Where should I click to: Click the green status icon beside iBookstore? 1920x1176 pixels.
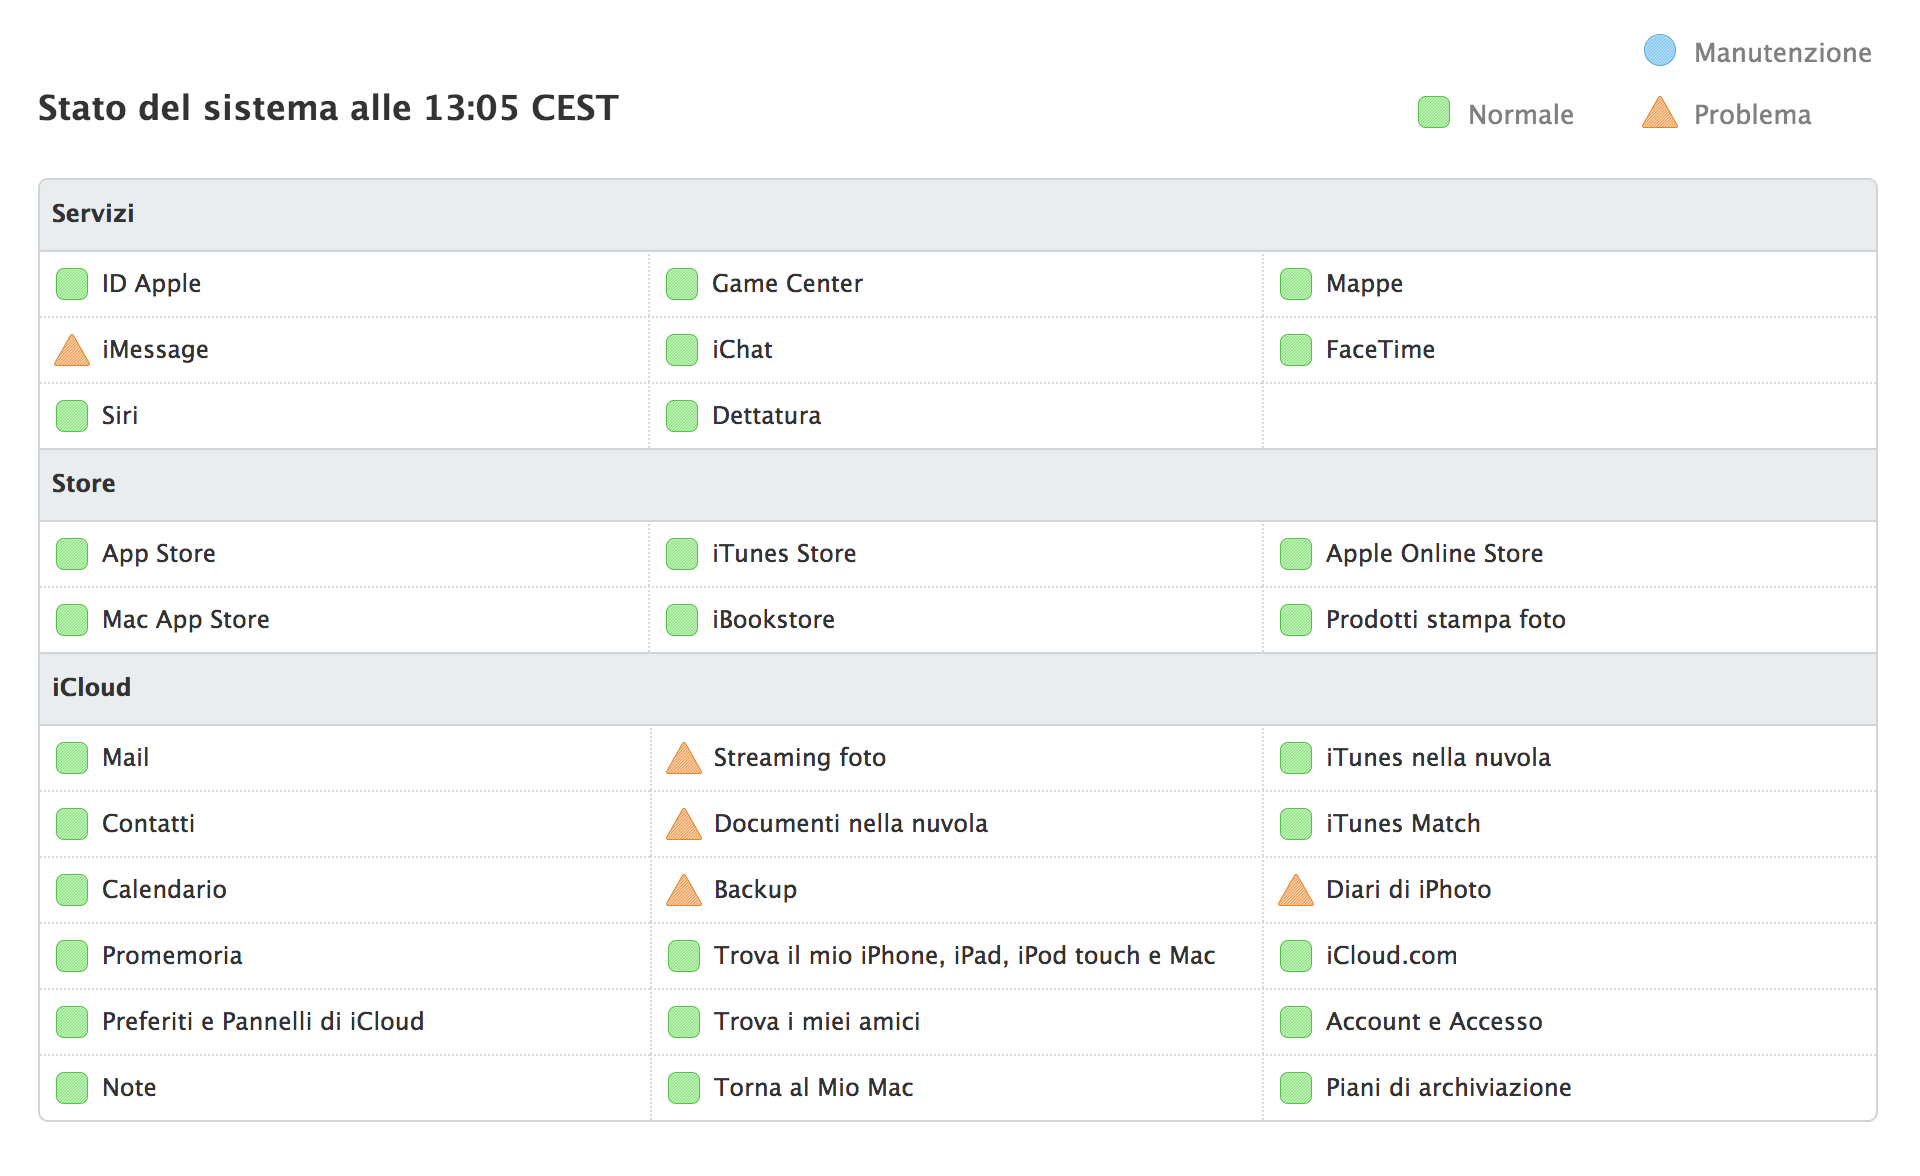[682, 620]
